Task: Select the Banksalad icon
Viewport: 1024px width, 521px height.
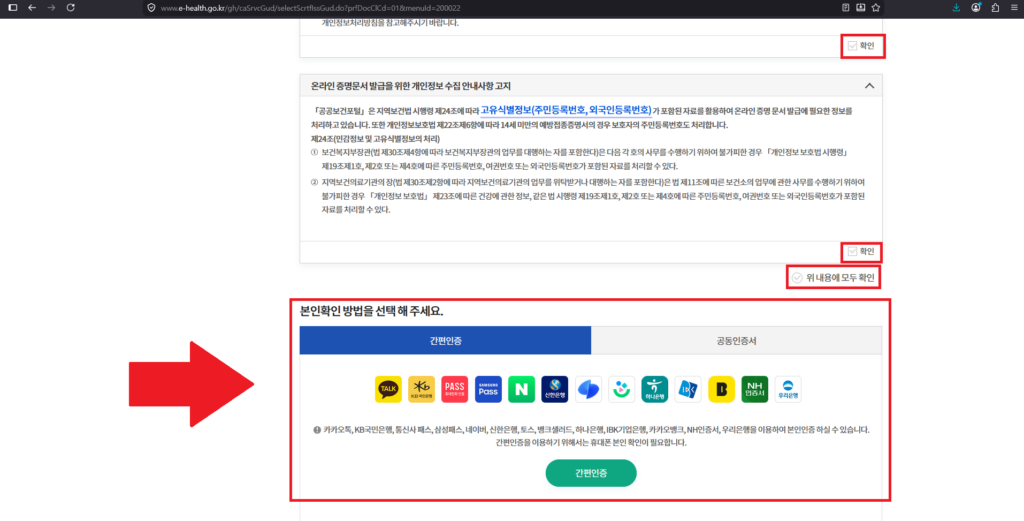Action: pos(621,389)
